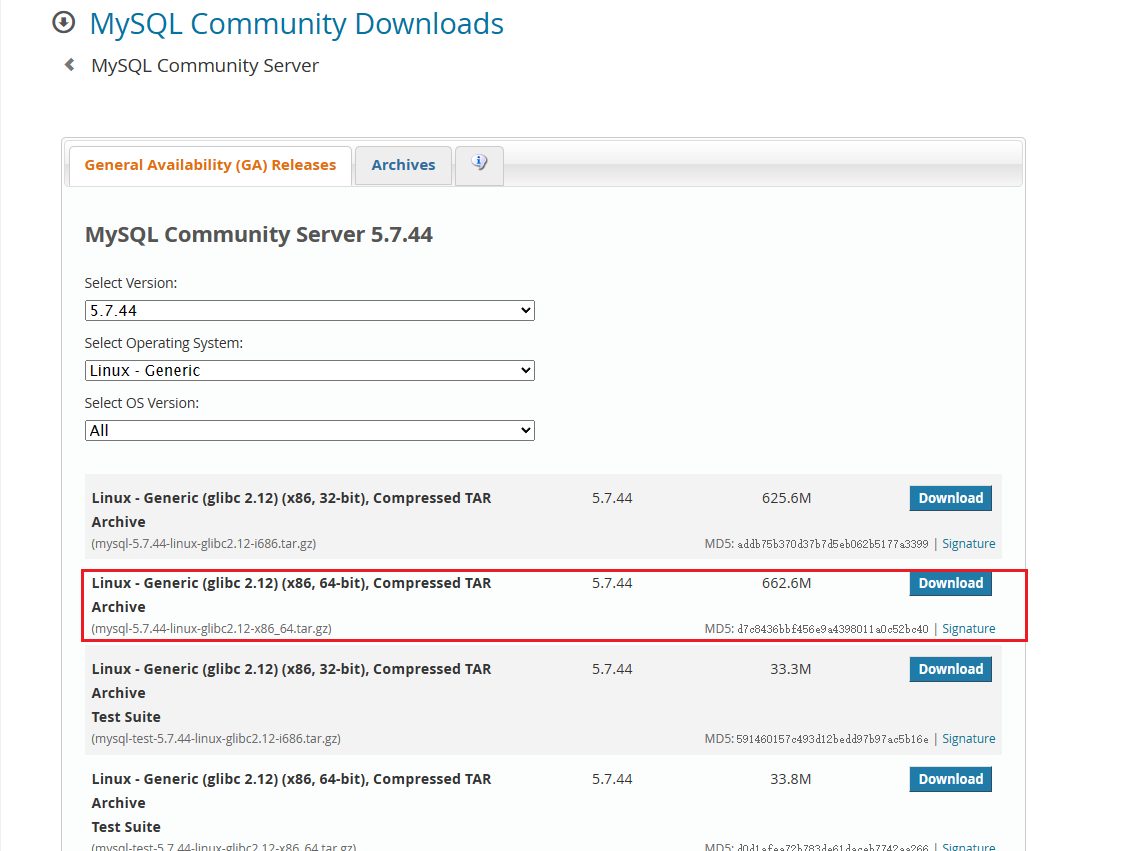1129x851 pixels.
Task: Click the 33.3M file size value
Action: (791, 669)
